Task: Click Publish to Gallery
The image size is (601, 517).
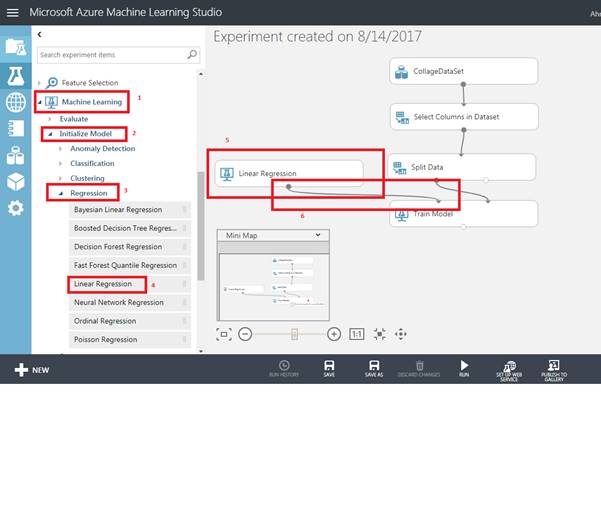Action: [554, 371]
